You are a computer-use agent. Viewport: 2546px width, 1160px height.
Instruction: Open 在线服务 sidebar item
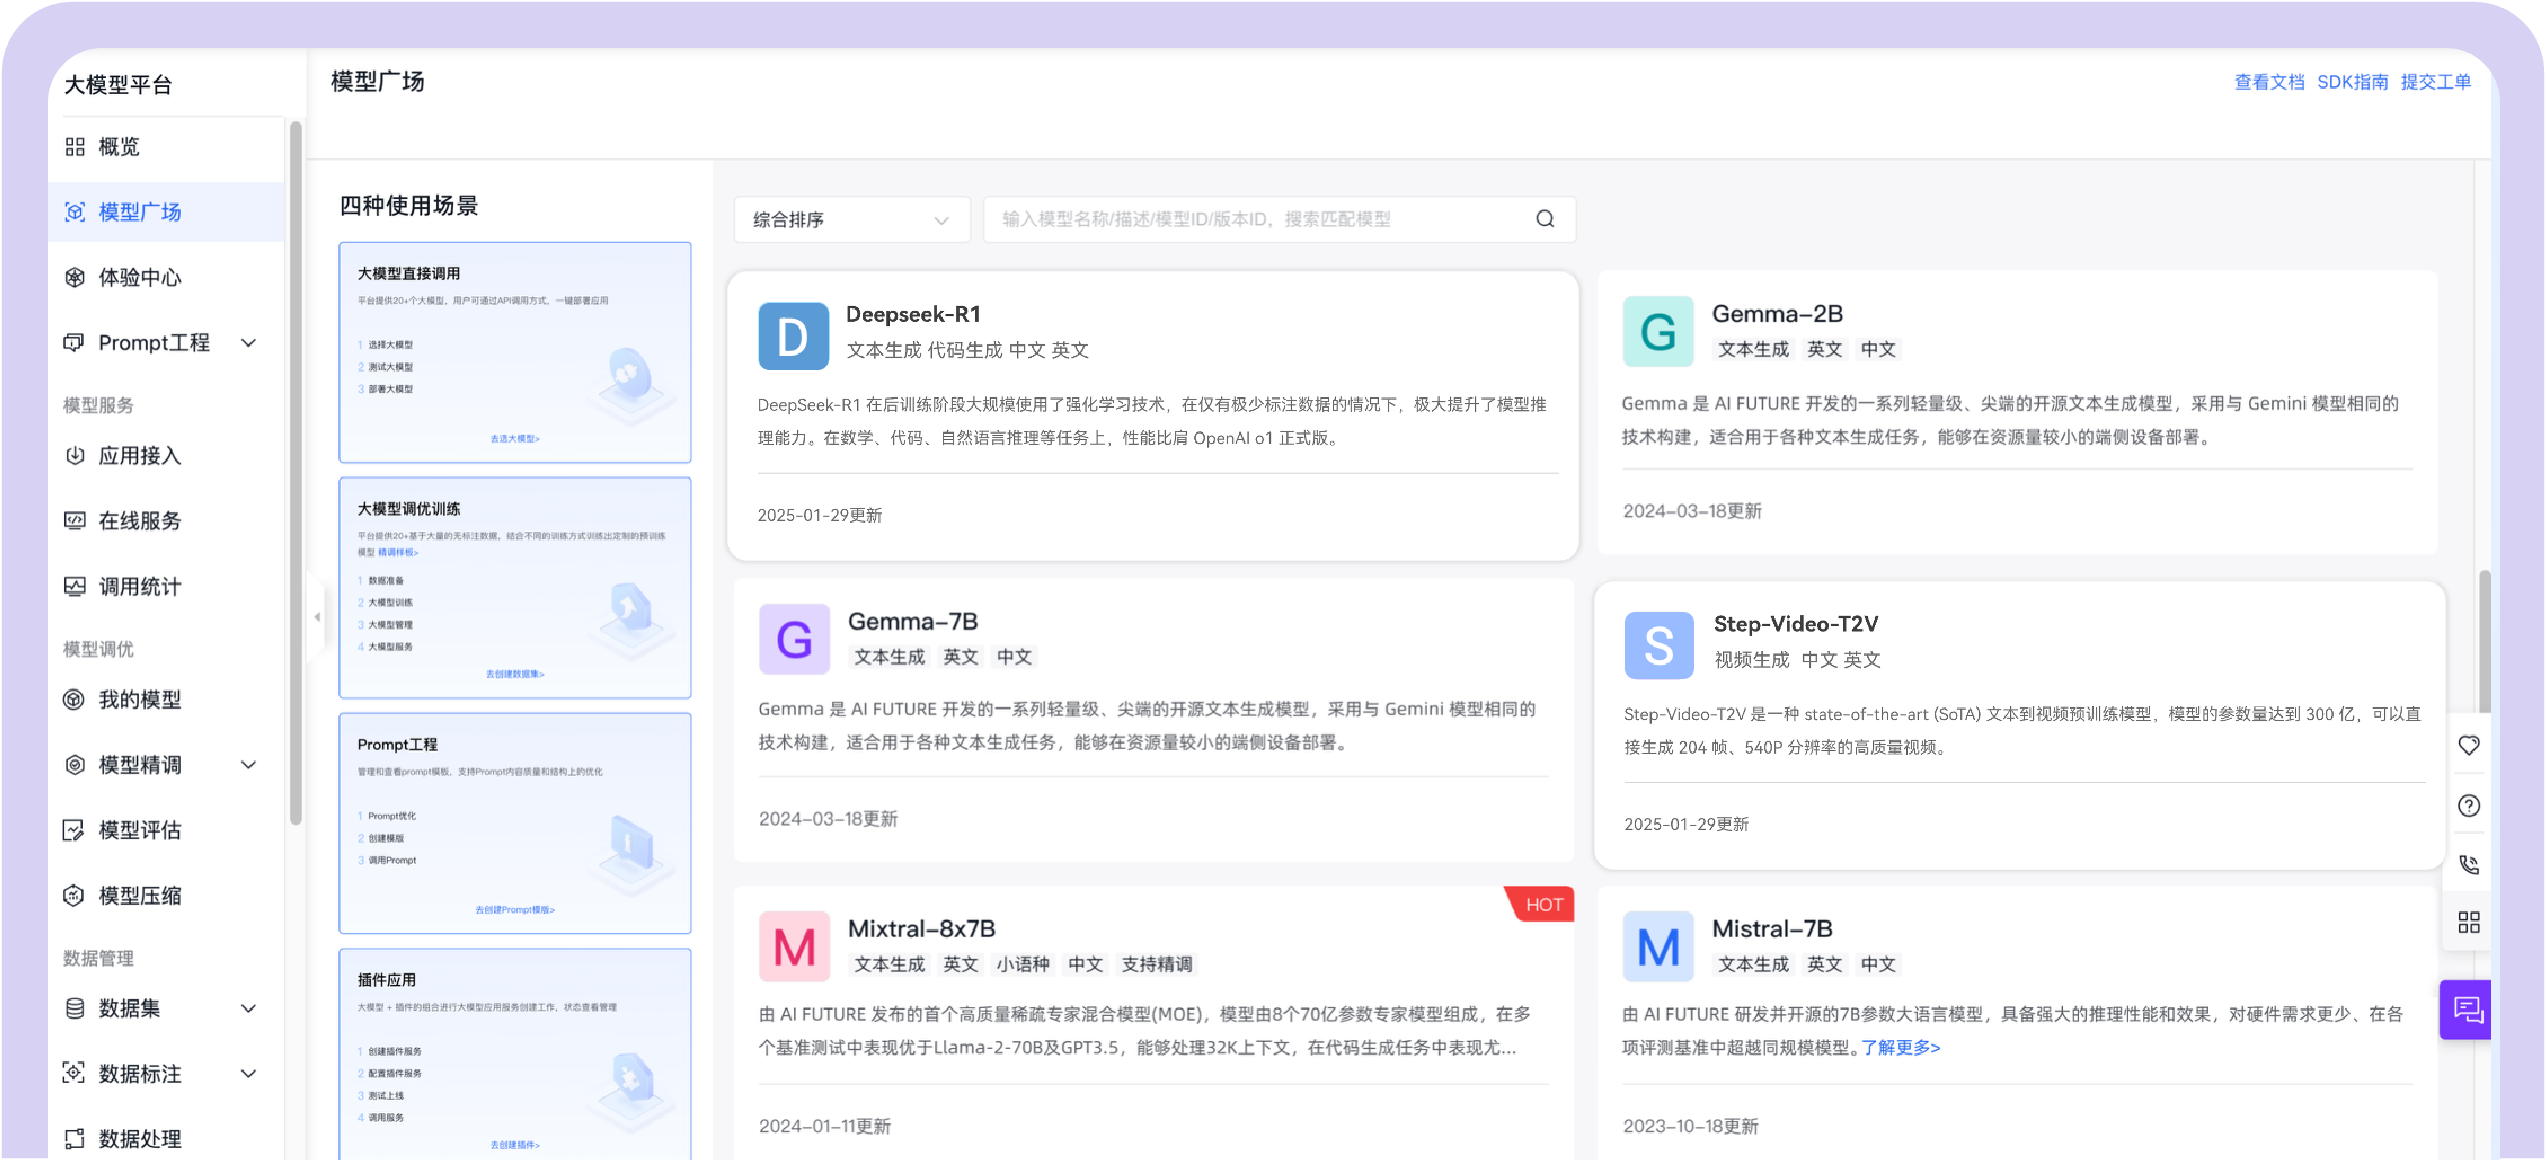point(140,520)
